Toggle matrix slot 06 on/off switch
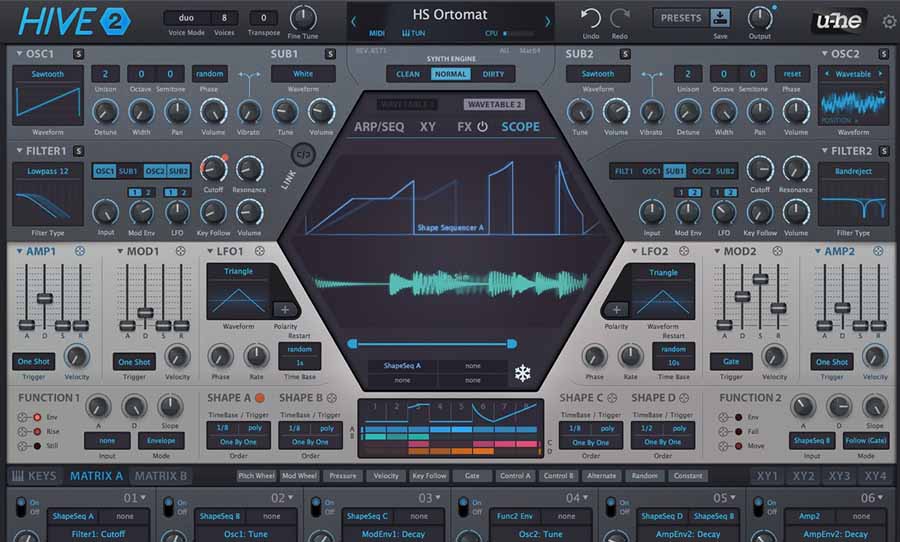 click(x=758, y=506)
